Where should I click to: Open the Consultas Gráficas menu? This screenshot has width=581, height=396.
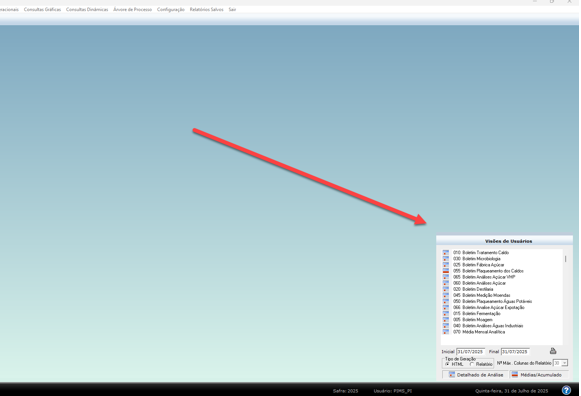tap(42, 10)
